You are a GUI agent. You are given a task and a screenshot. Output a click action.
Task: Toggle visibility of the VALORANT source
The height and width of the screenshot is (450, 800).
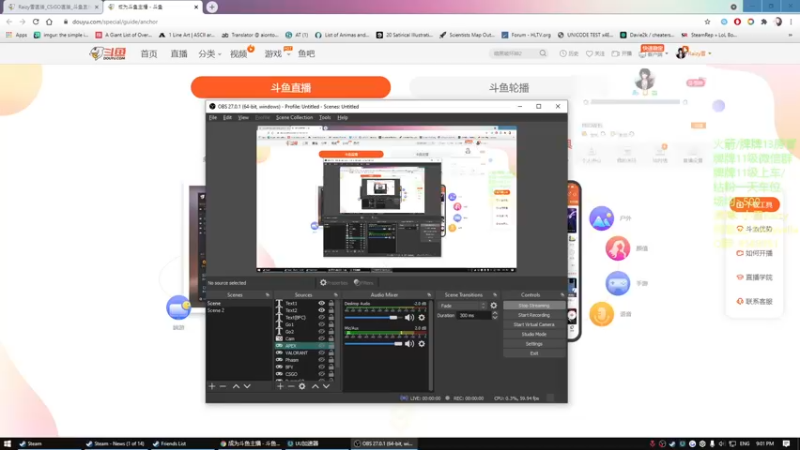pyautogui.click(x=321, y=353)
